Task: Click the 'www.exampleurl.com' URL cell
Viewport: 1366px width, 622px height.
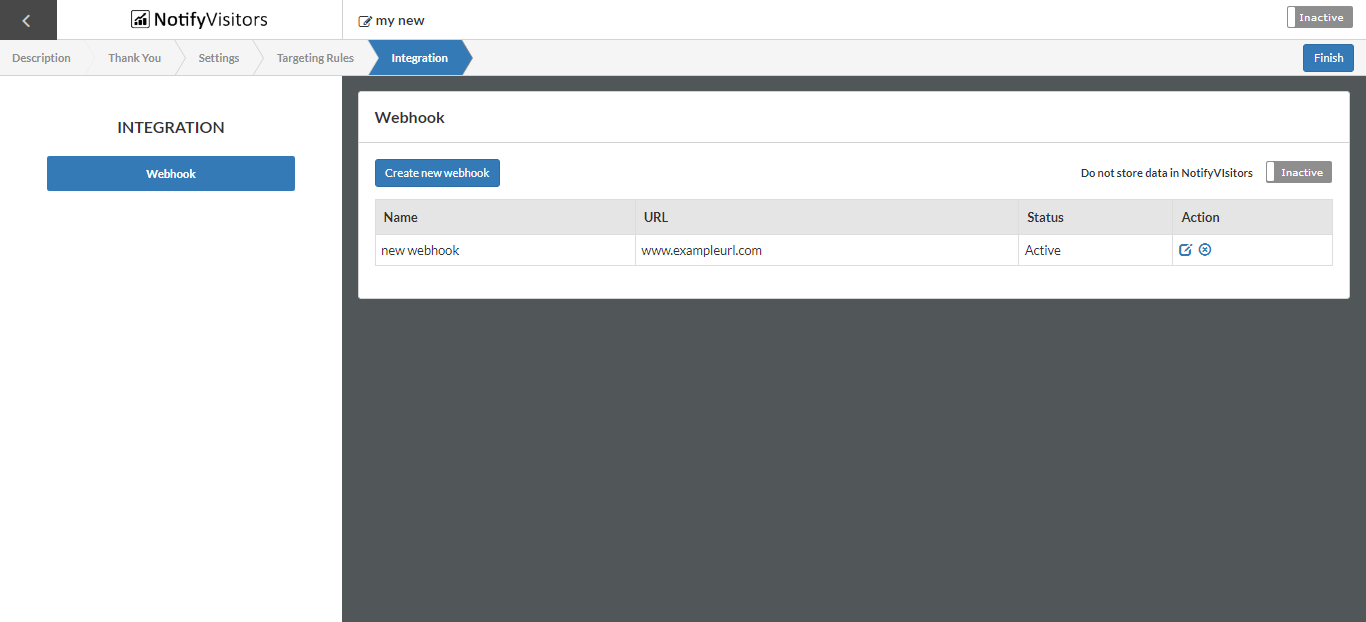Action: coord(827,250)
